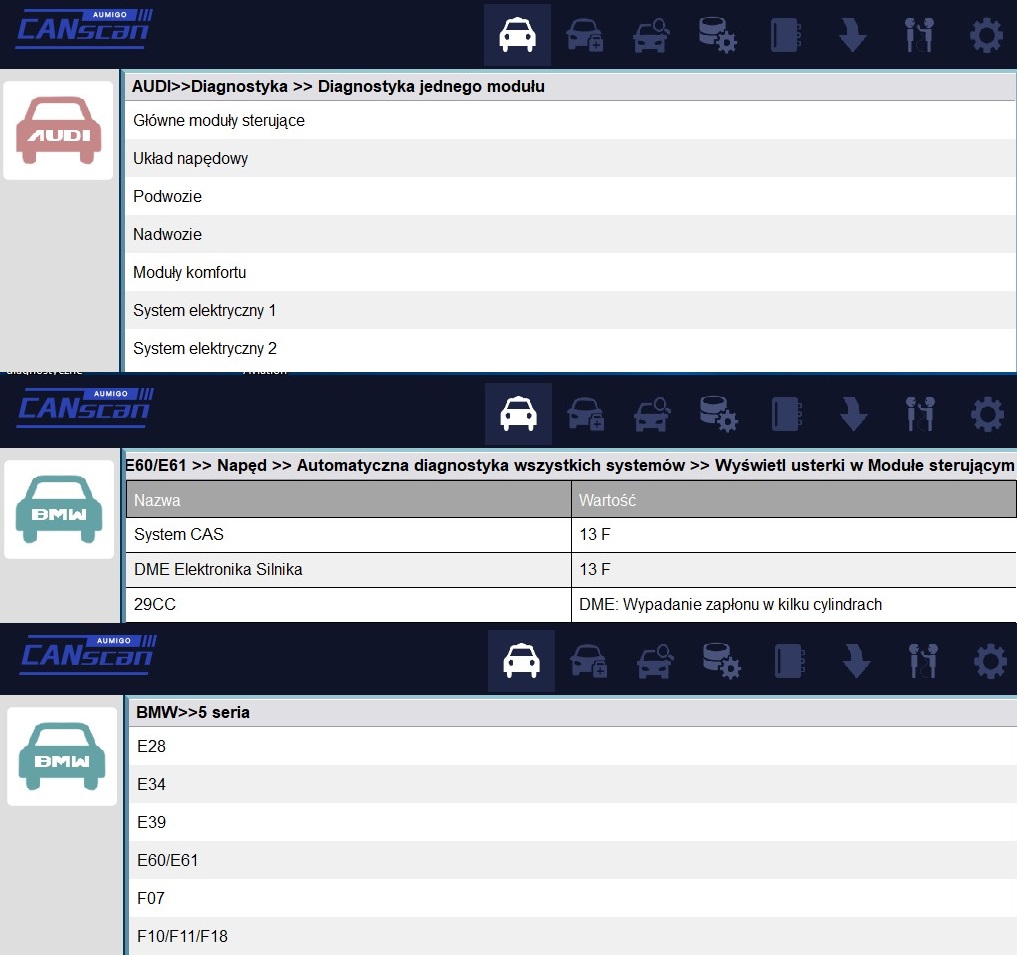Choose E34 model in 5 seria list

573,784
